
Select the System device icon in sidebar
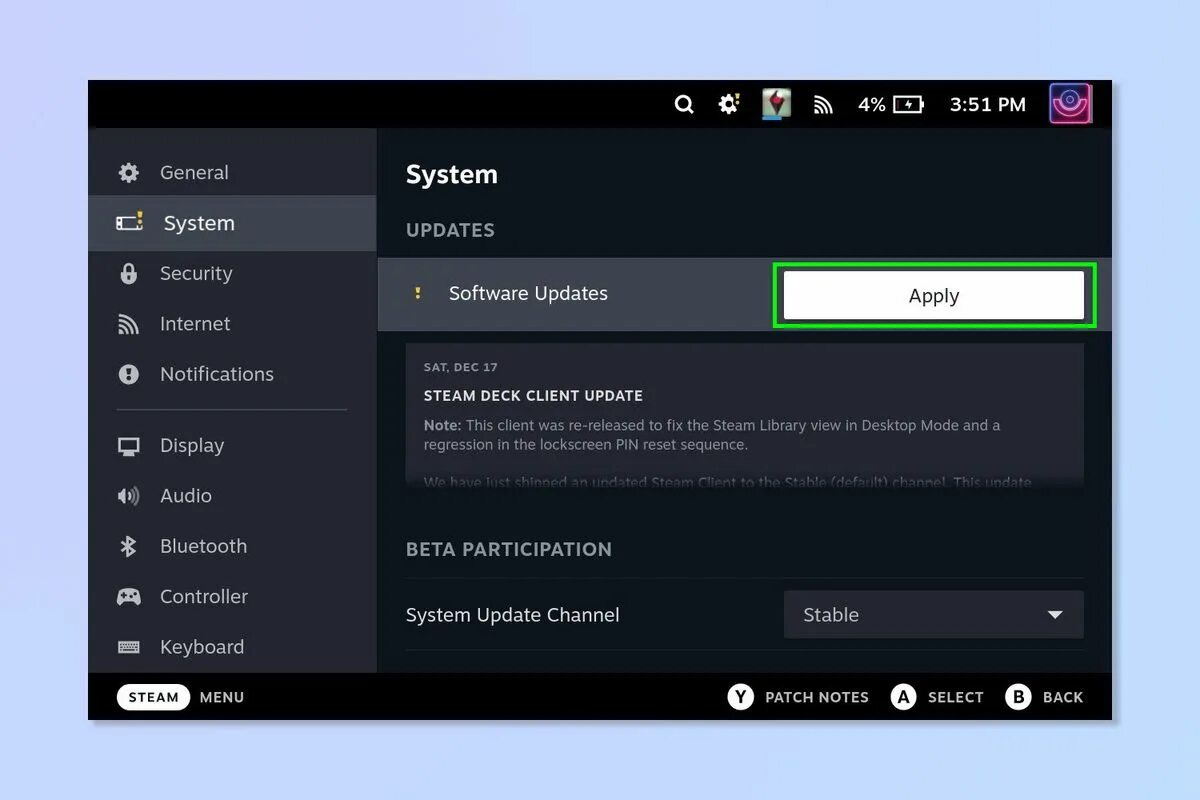(x=130, y=222)
